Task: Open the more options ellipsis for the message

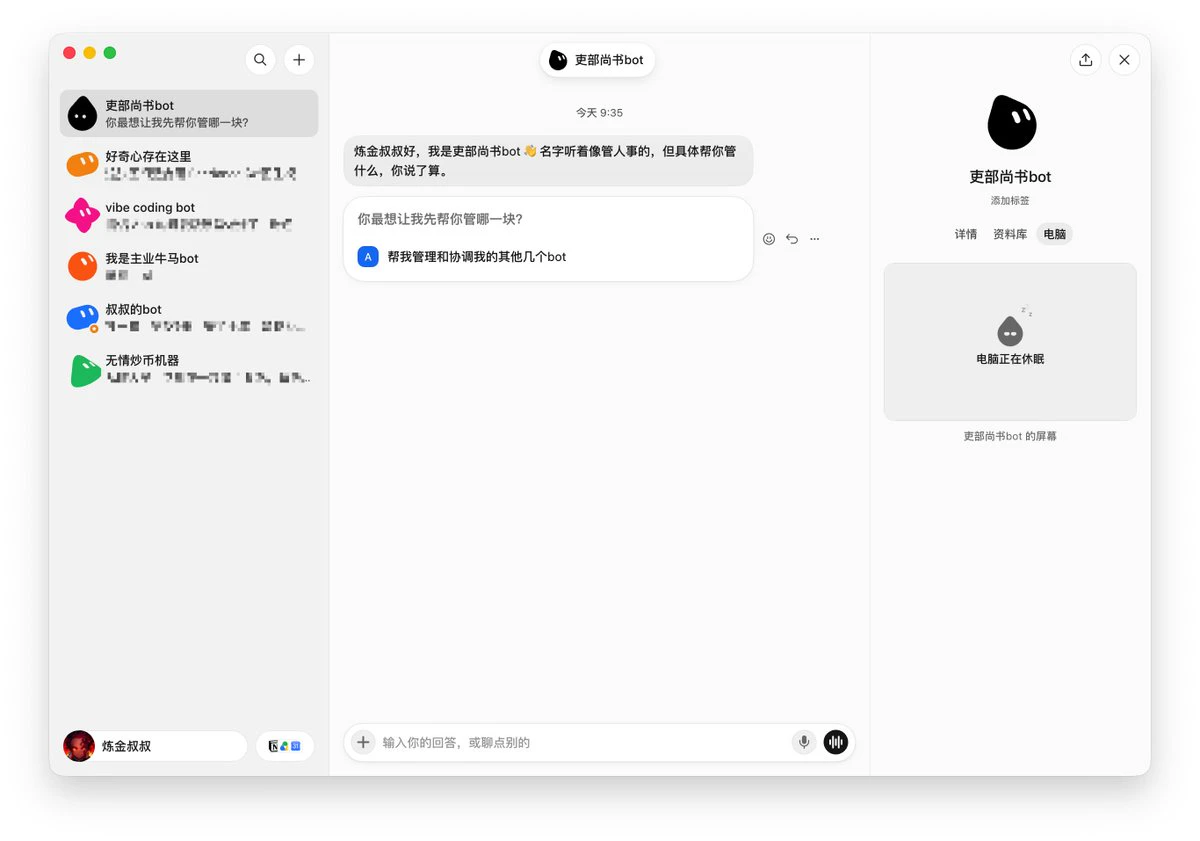Action: tap(815, 239)
